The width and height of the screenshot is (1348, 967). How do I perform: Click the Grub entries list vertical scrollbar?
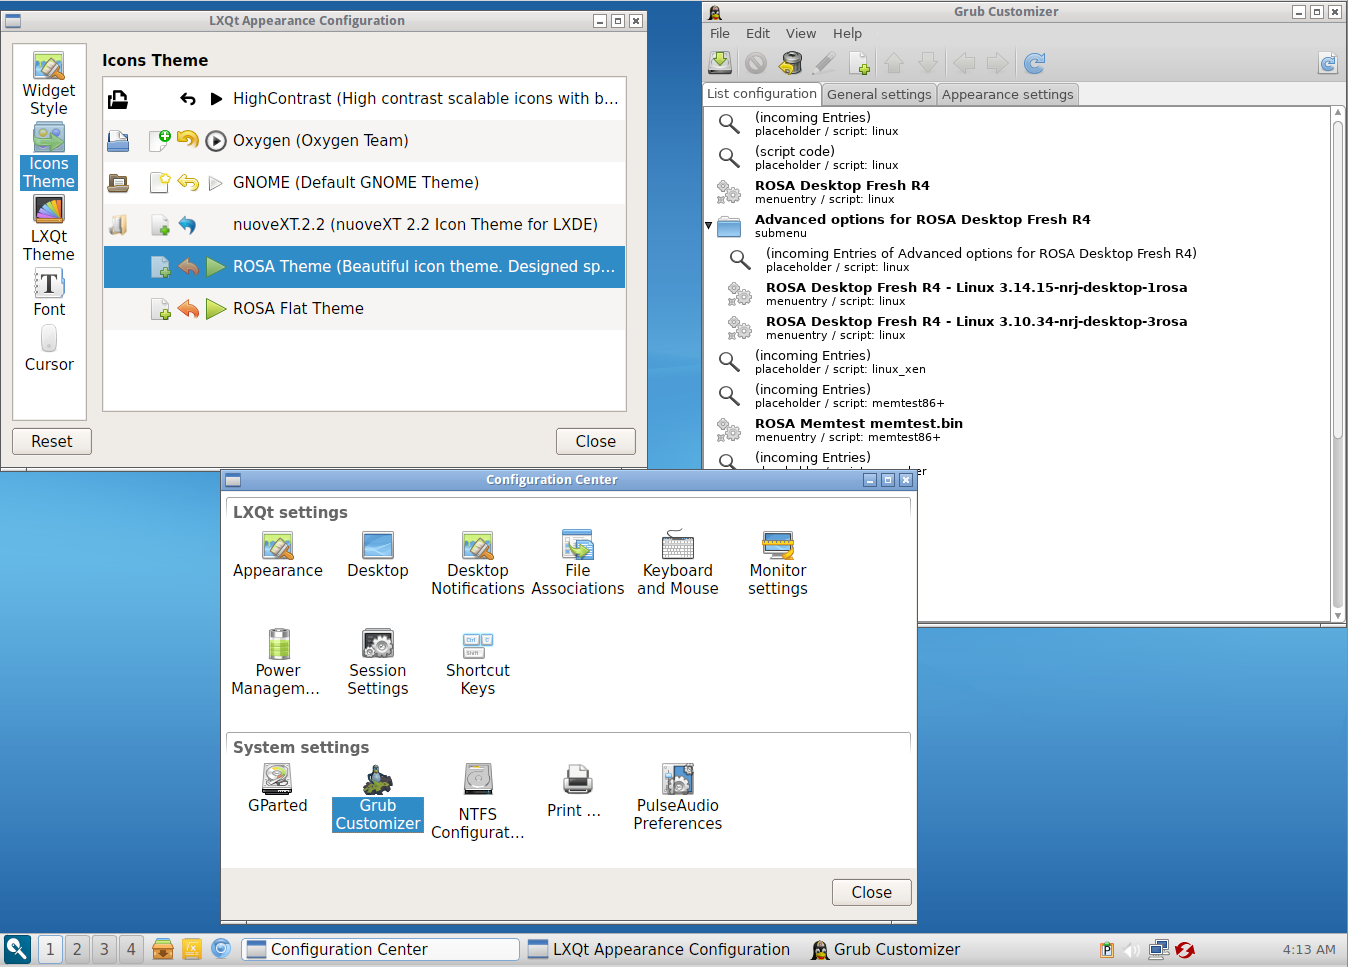click(x=1338, y=300)
